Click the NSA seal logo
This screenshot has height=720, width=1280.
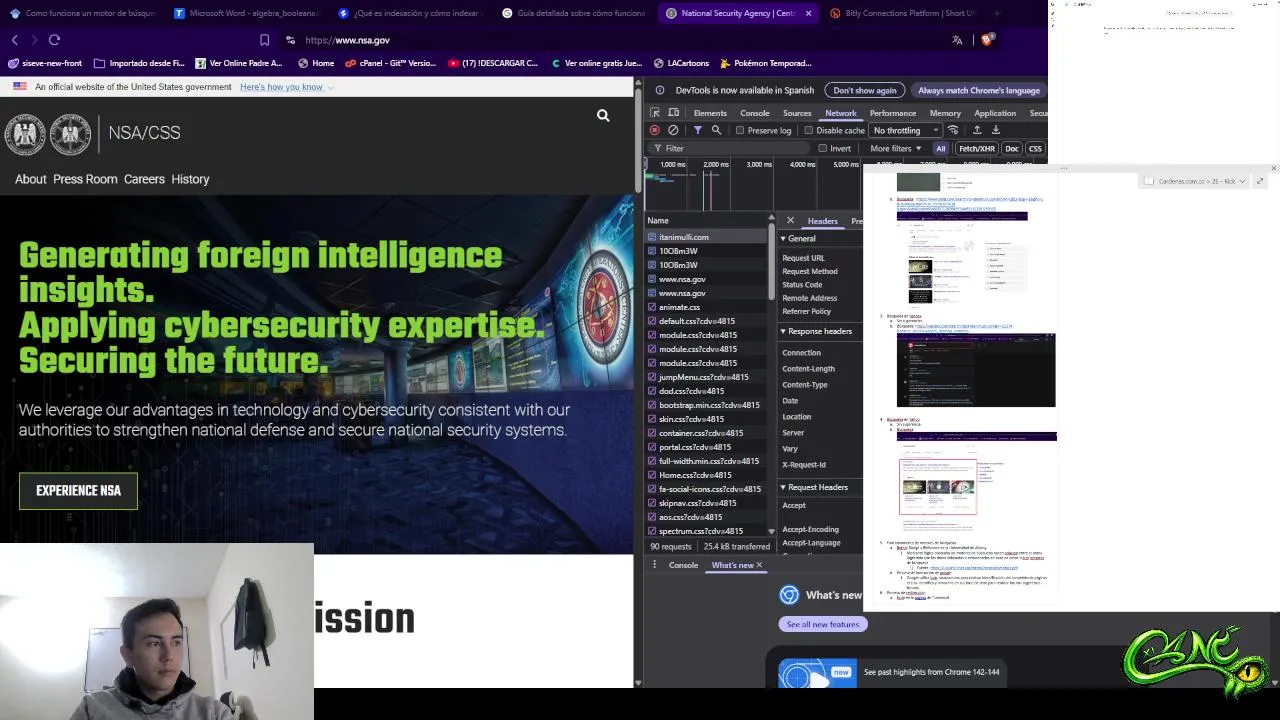pos(25,134)
